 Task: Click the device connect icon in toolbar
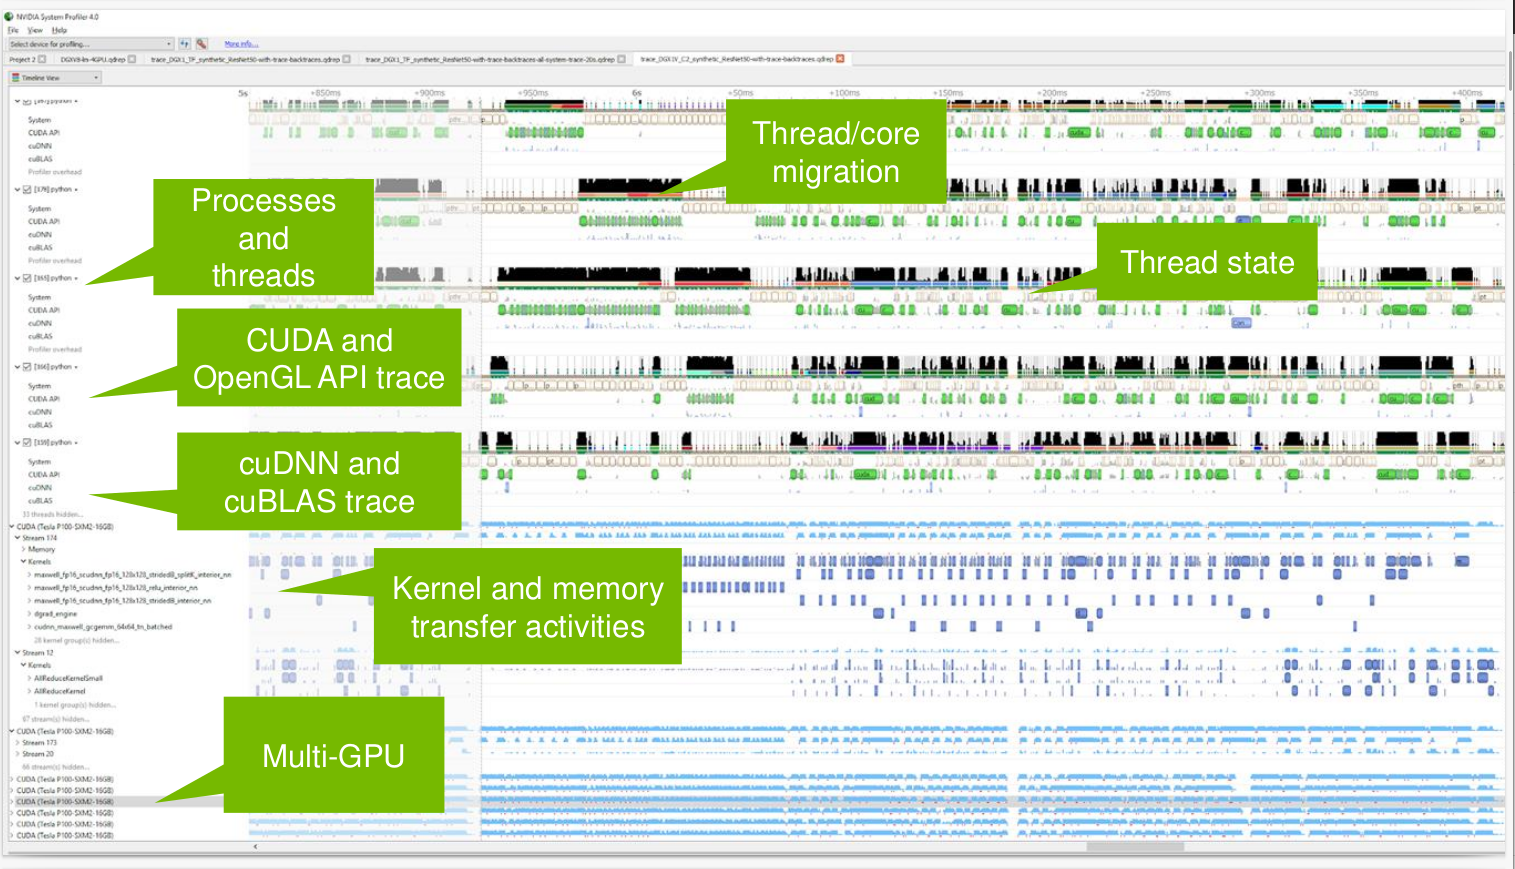[x=185, y=44]
